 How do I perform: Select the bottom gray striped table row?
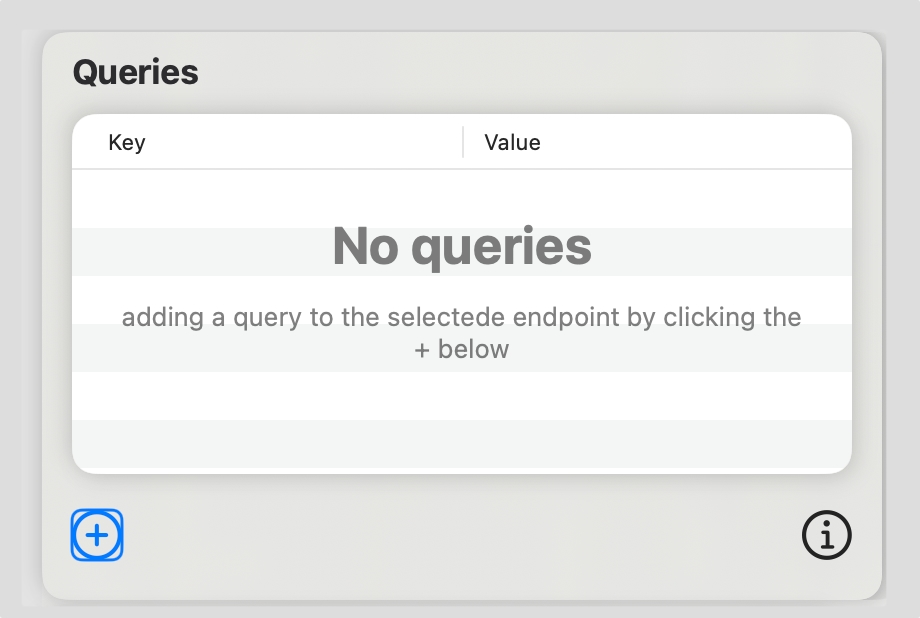[x=462, y=443]
